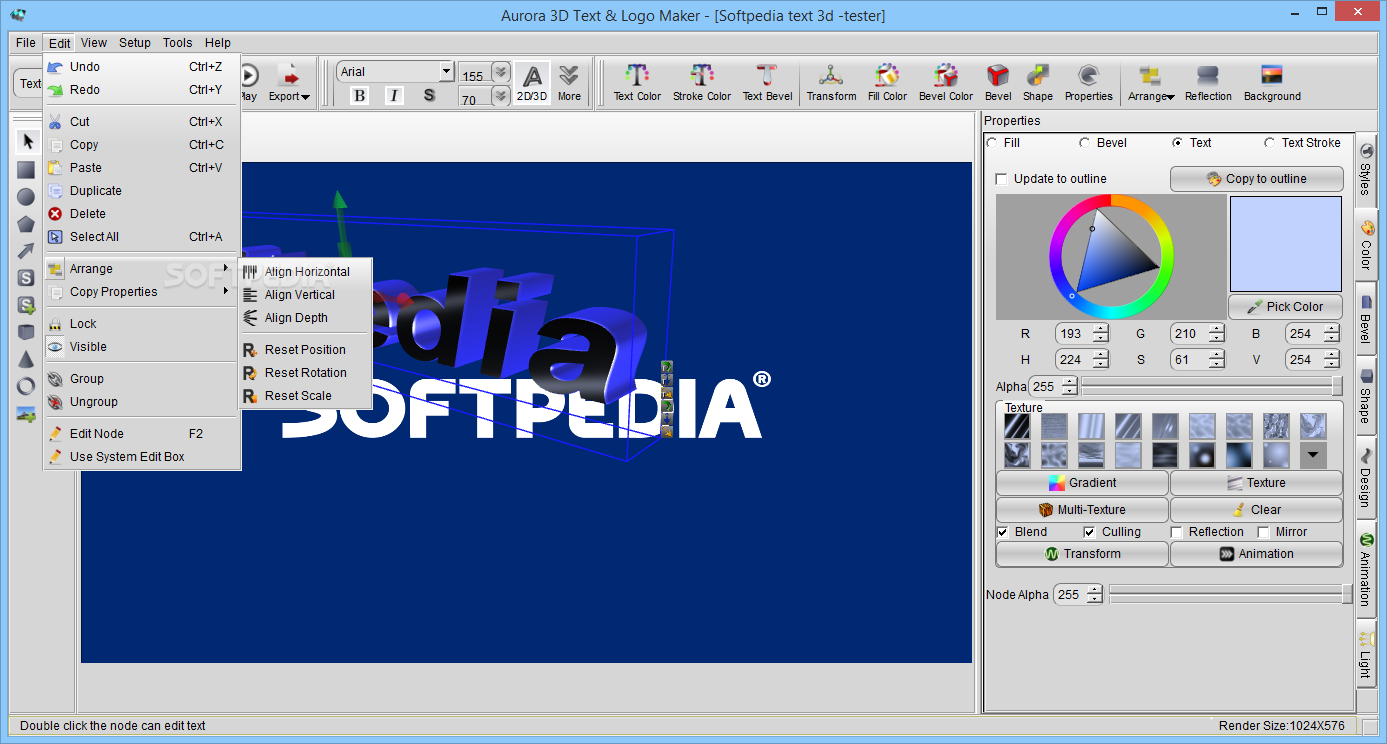Click the Multi-Texture button
Image resolution: width=1387 pixels, height=744 pixels.
1082,510
